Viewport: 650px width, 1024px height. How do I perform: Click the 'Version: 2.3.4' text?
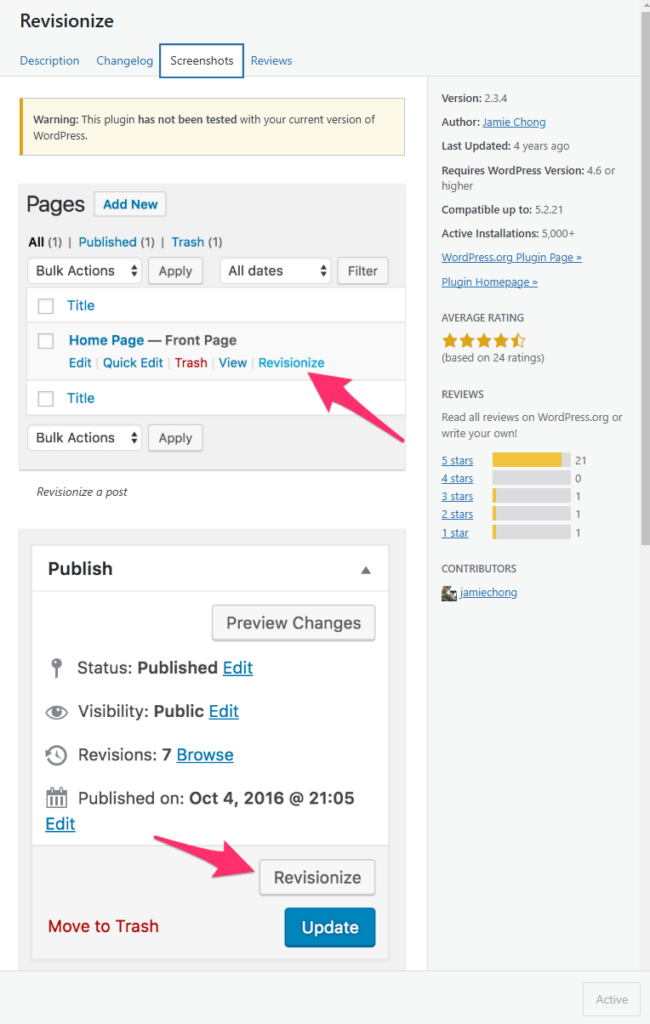tap(474, 99)
